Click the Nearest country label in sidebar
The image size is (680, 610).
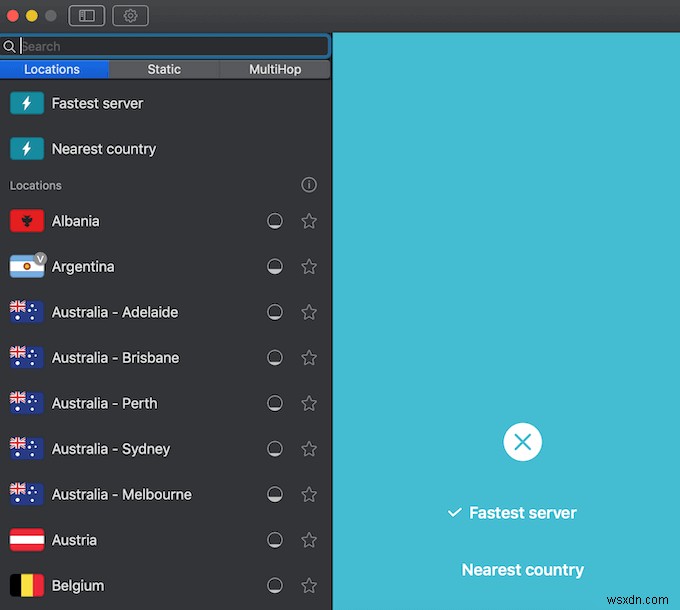[104, 149]
